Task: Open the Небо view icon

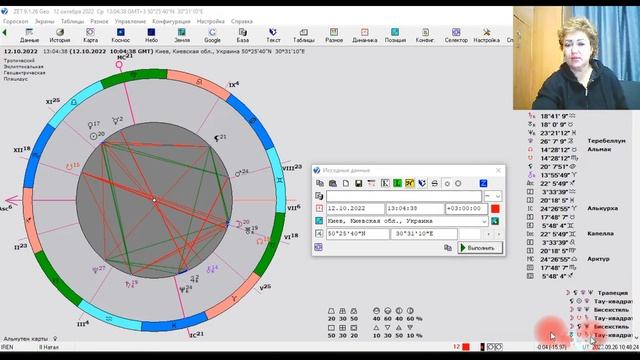Action: tap(151, 36)
